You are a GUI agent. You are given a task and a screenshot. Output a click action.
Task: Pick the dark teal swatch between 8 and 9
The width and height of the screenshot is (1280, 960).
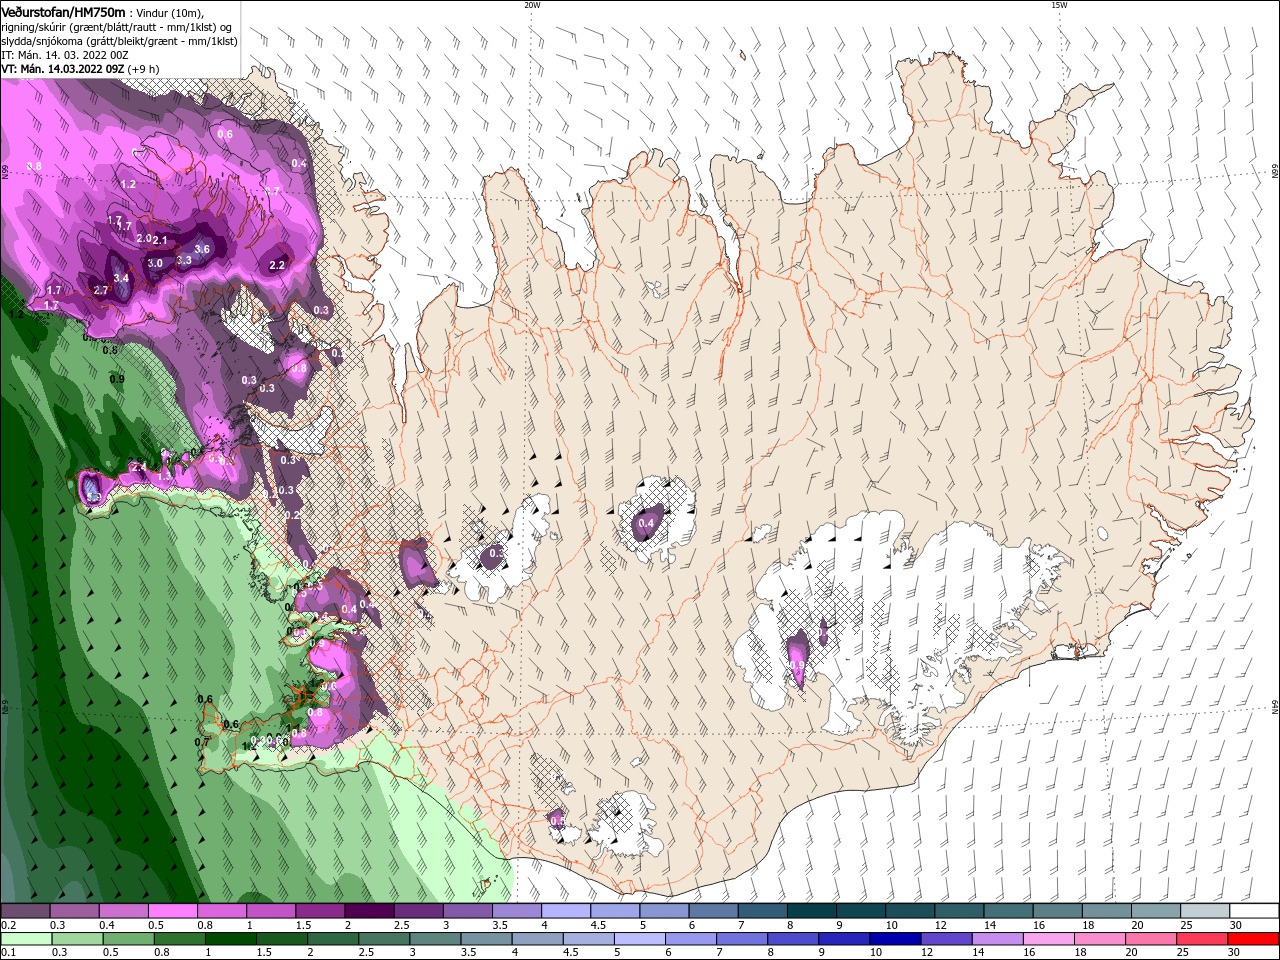[x=811, y=911]
